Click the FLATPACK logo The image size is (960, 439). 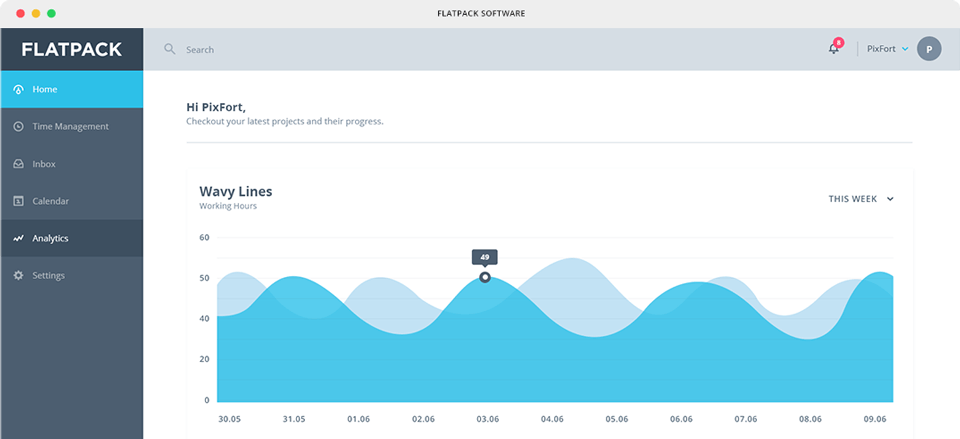pyautogui.click(x=71, y=49)
